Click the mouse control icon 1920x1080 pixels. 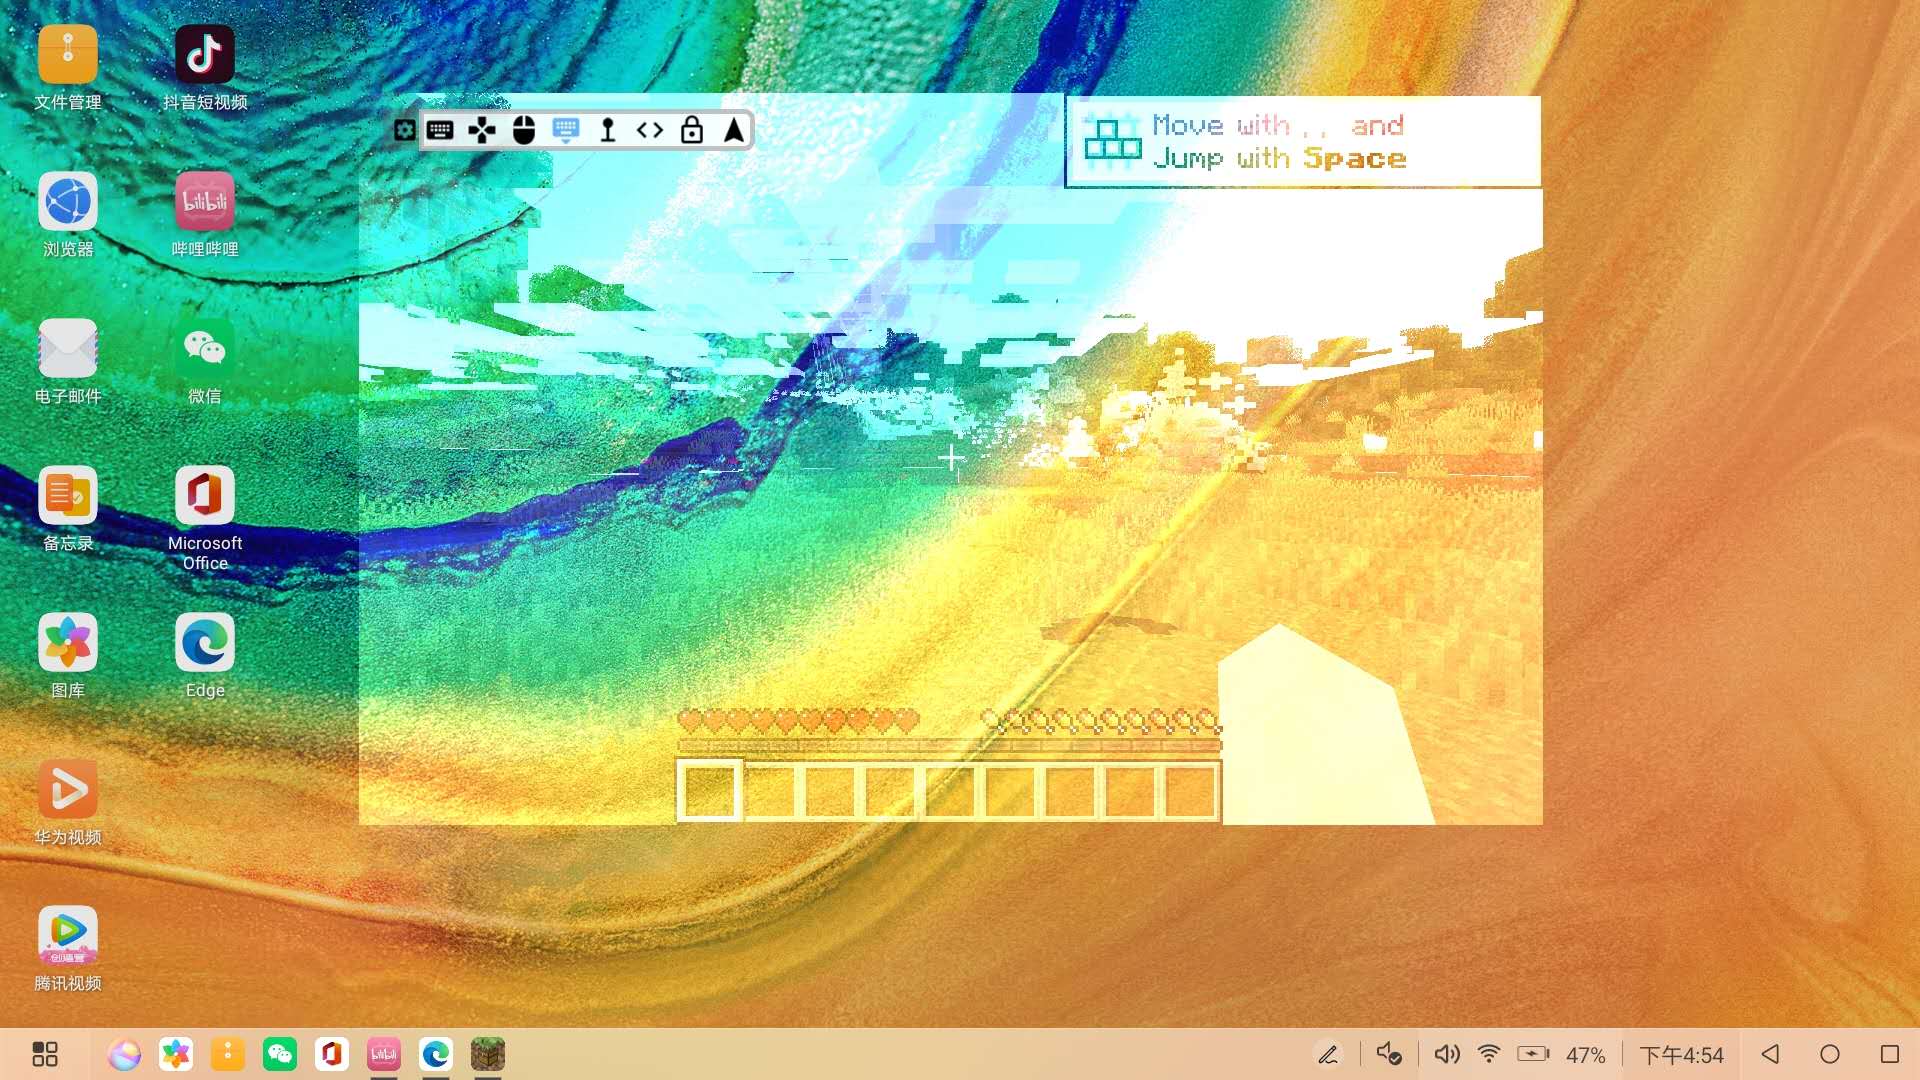pos(524,130)
